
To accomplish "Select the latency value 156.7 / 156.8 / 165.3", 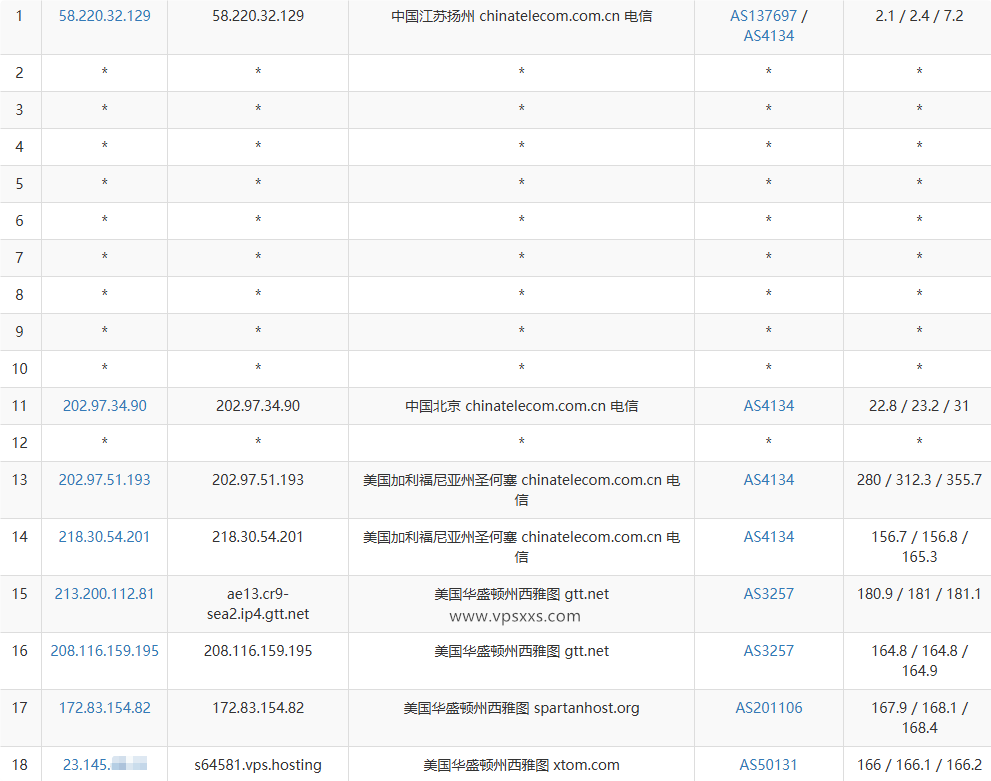I will [x=919, y=547].
